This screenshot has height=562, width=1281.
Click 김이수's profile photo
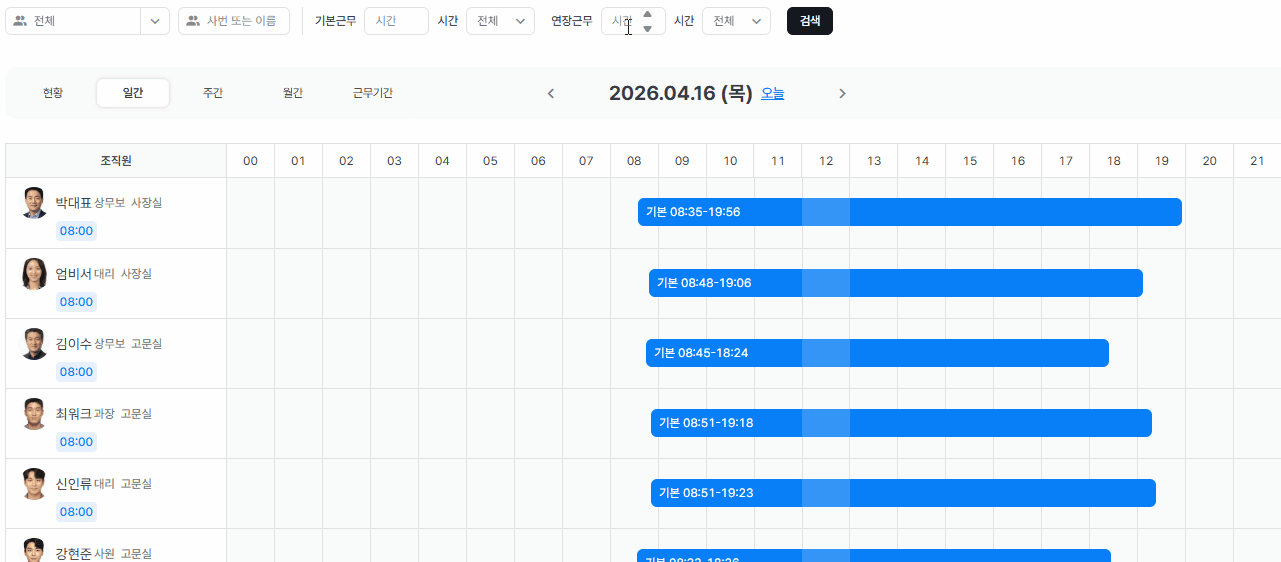[35, 343]
